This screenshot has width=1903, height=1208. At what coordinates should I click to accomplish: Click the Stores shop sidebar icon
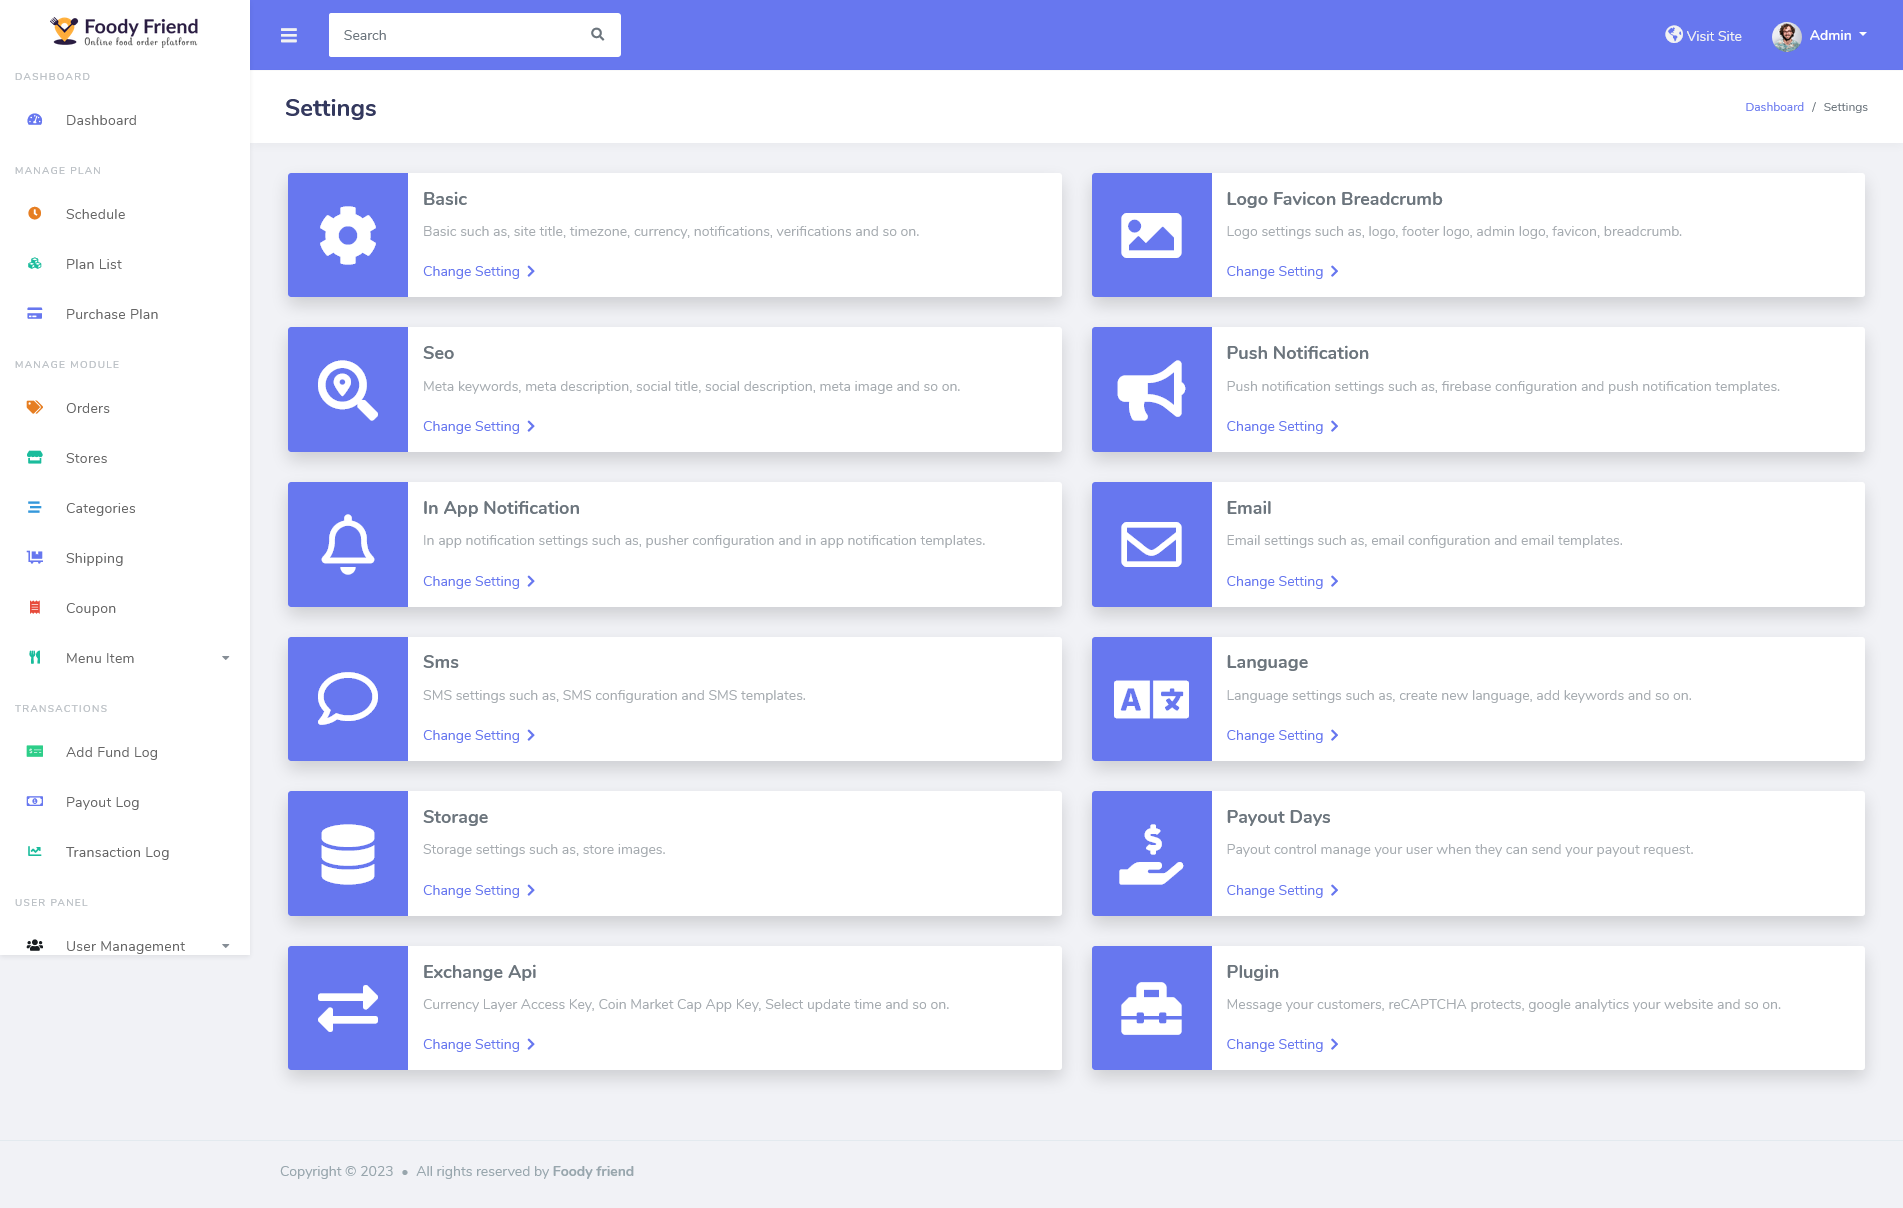pos(35,458)
